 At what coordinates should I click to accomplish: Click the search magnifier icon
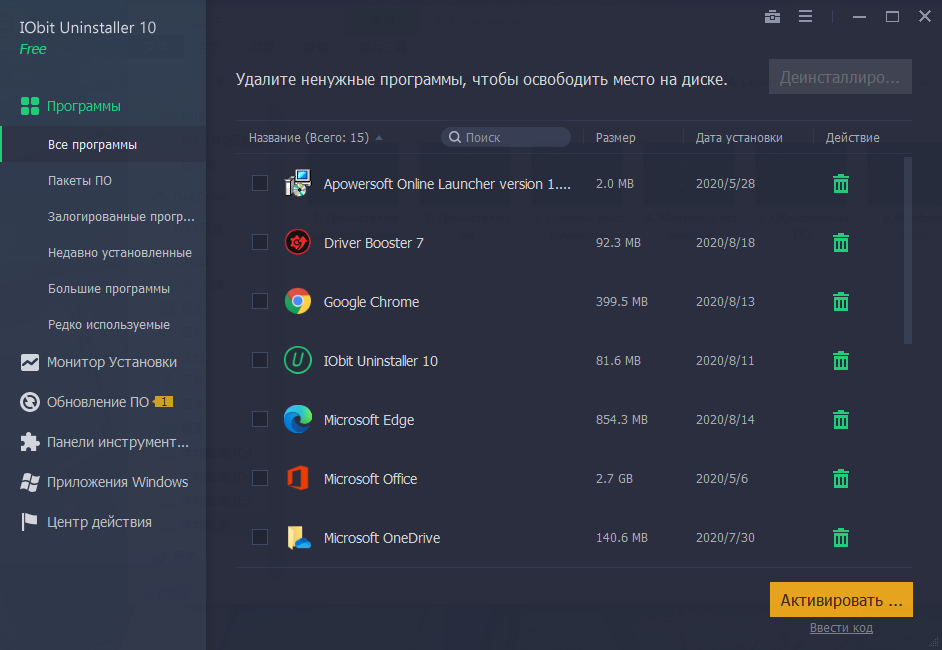click(x=455, y=138)
